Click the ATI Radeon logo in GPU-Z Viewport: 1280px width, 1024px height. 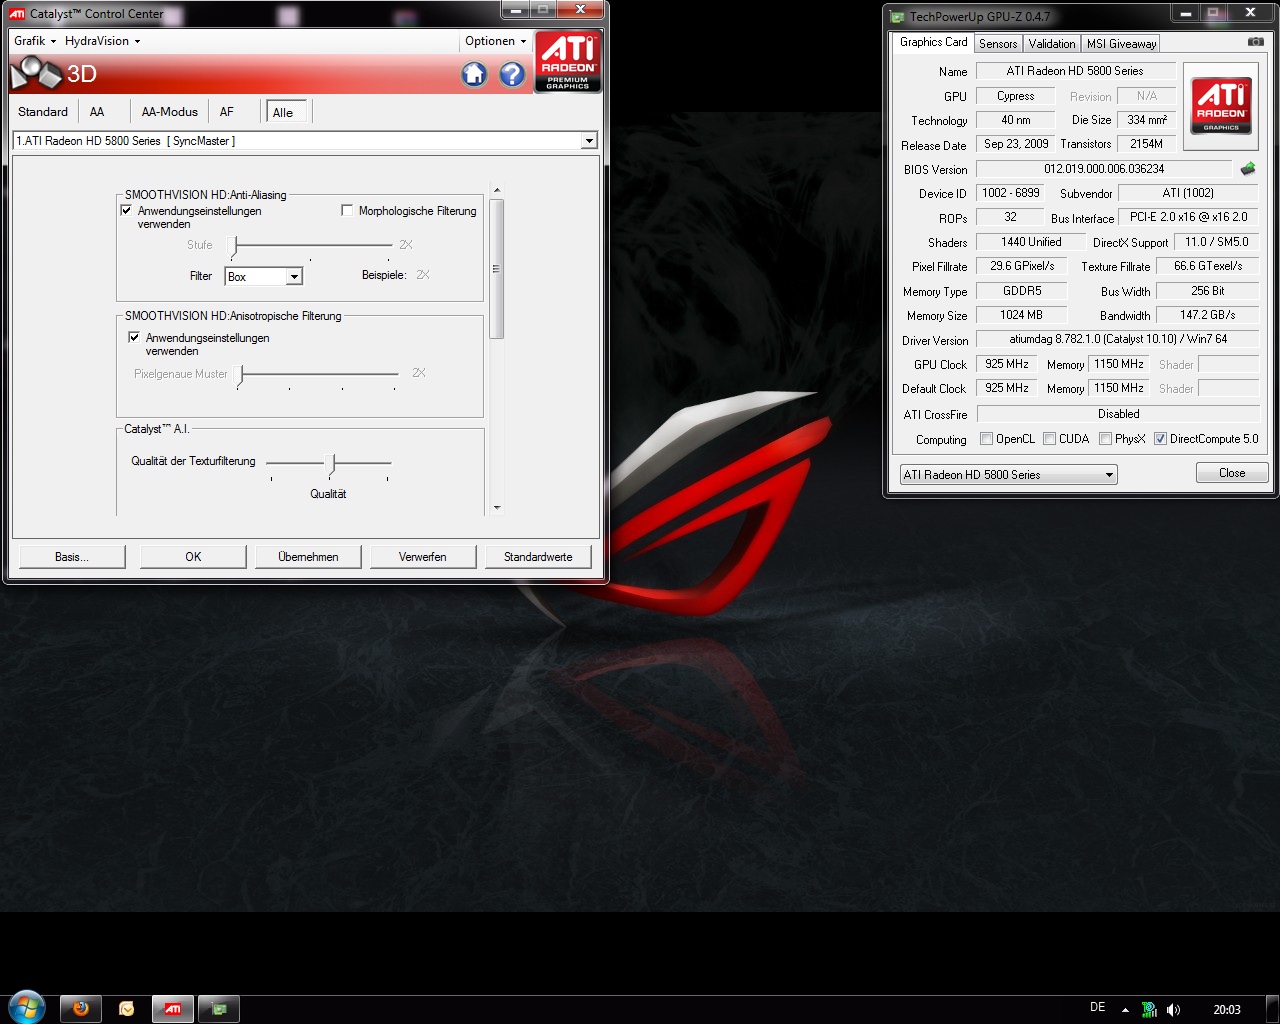1221,106
